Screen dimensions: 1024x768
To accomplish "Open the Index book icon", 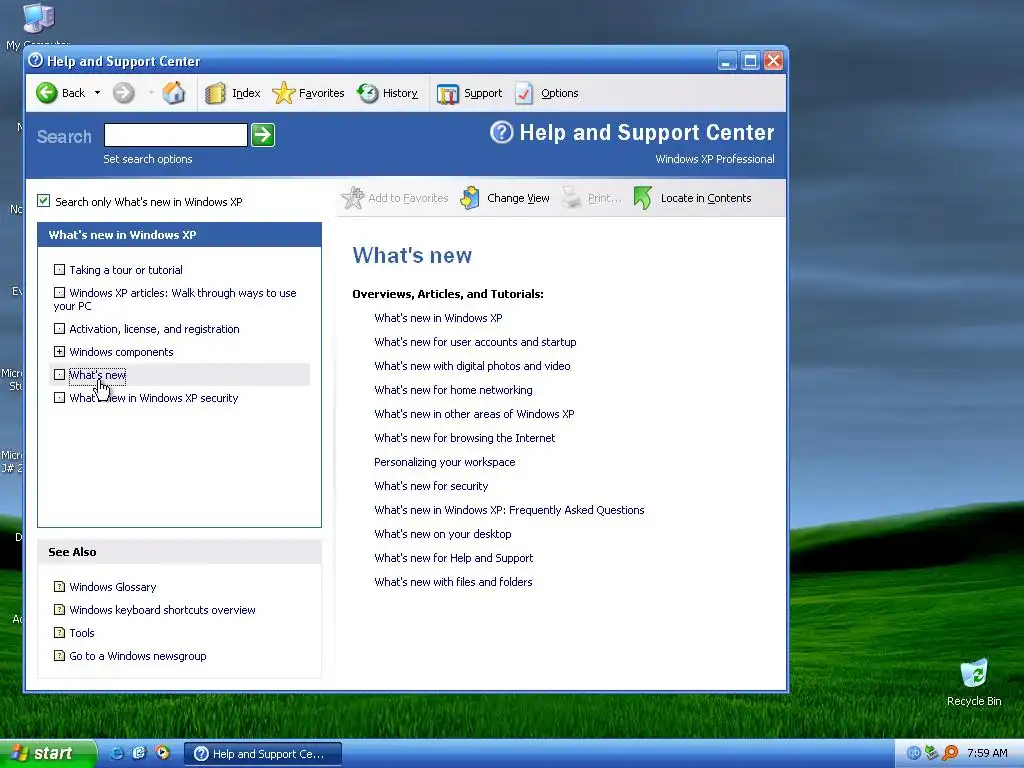I will pyautogui.click(x=215, y=93).
